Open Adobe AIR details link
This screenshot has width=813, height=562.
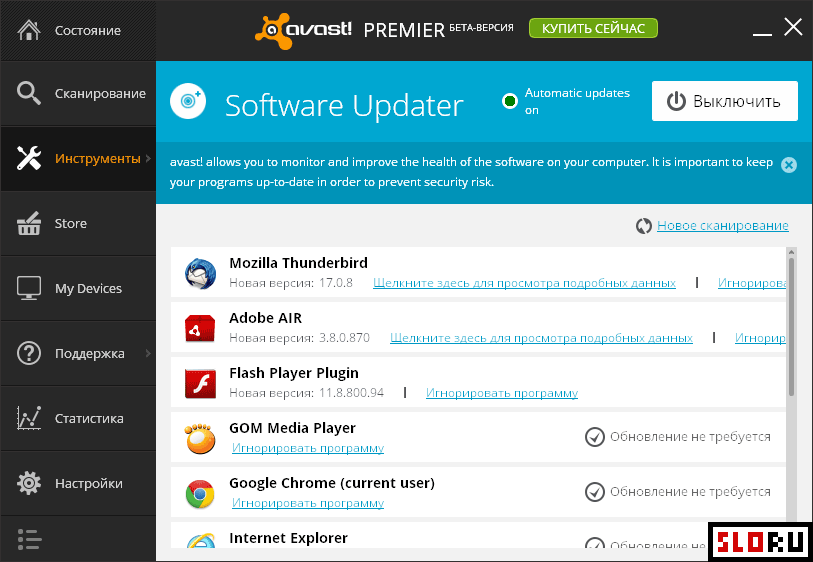point(541,338)
